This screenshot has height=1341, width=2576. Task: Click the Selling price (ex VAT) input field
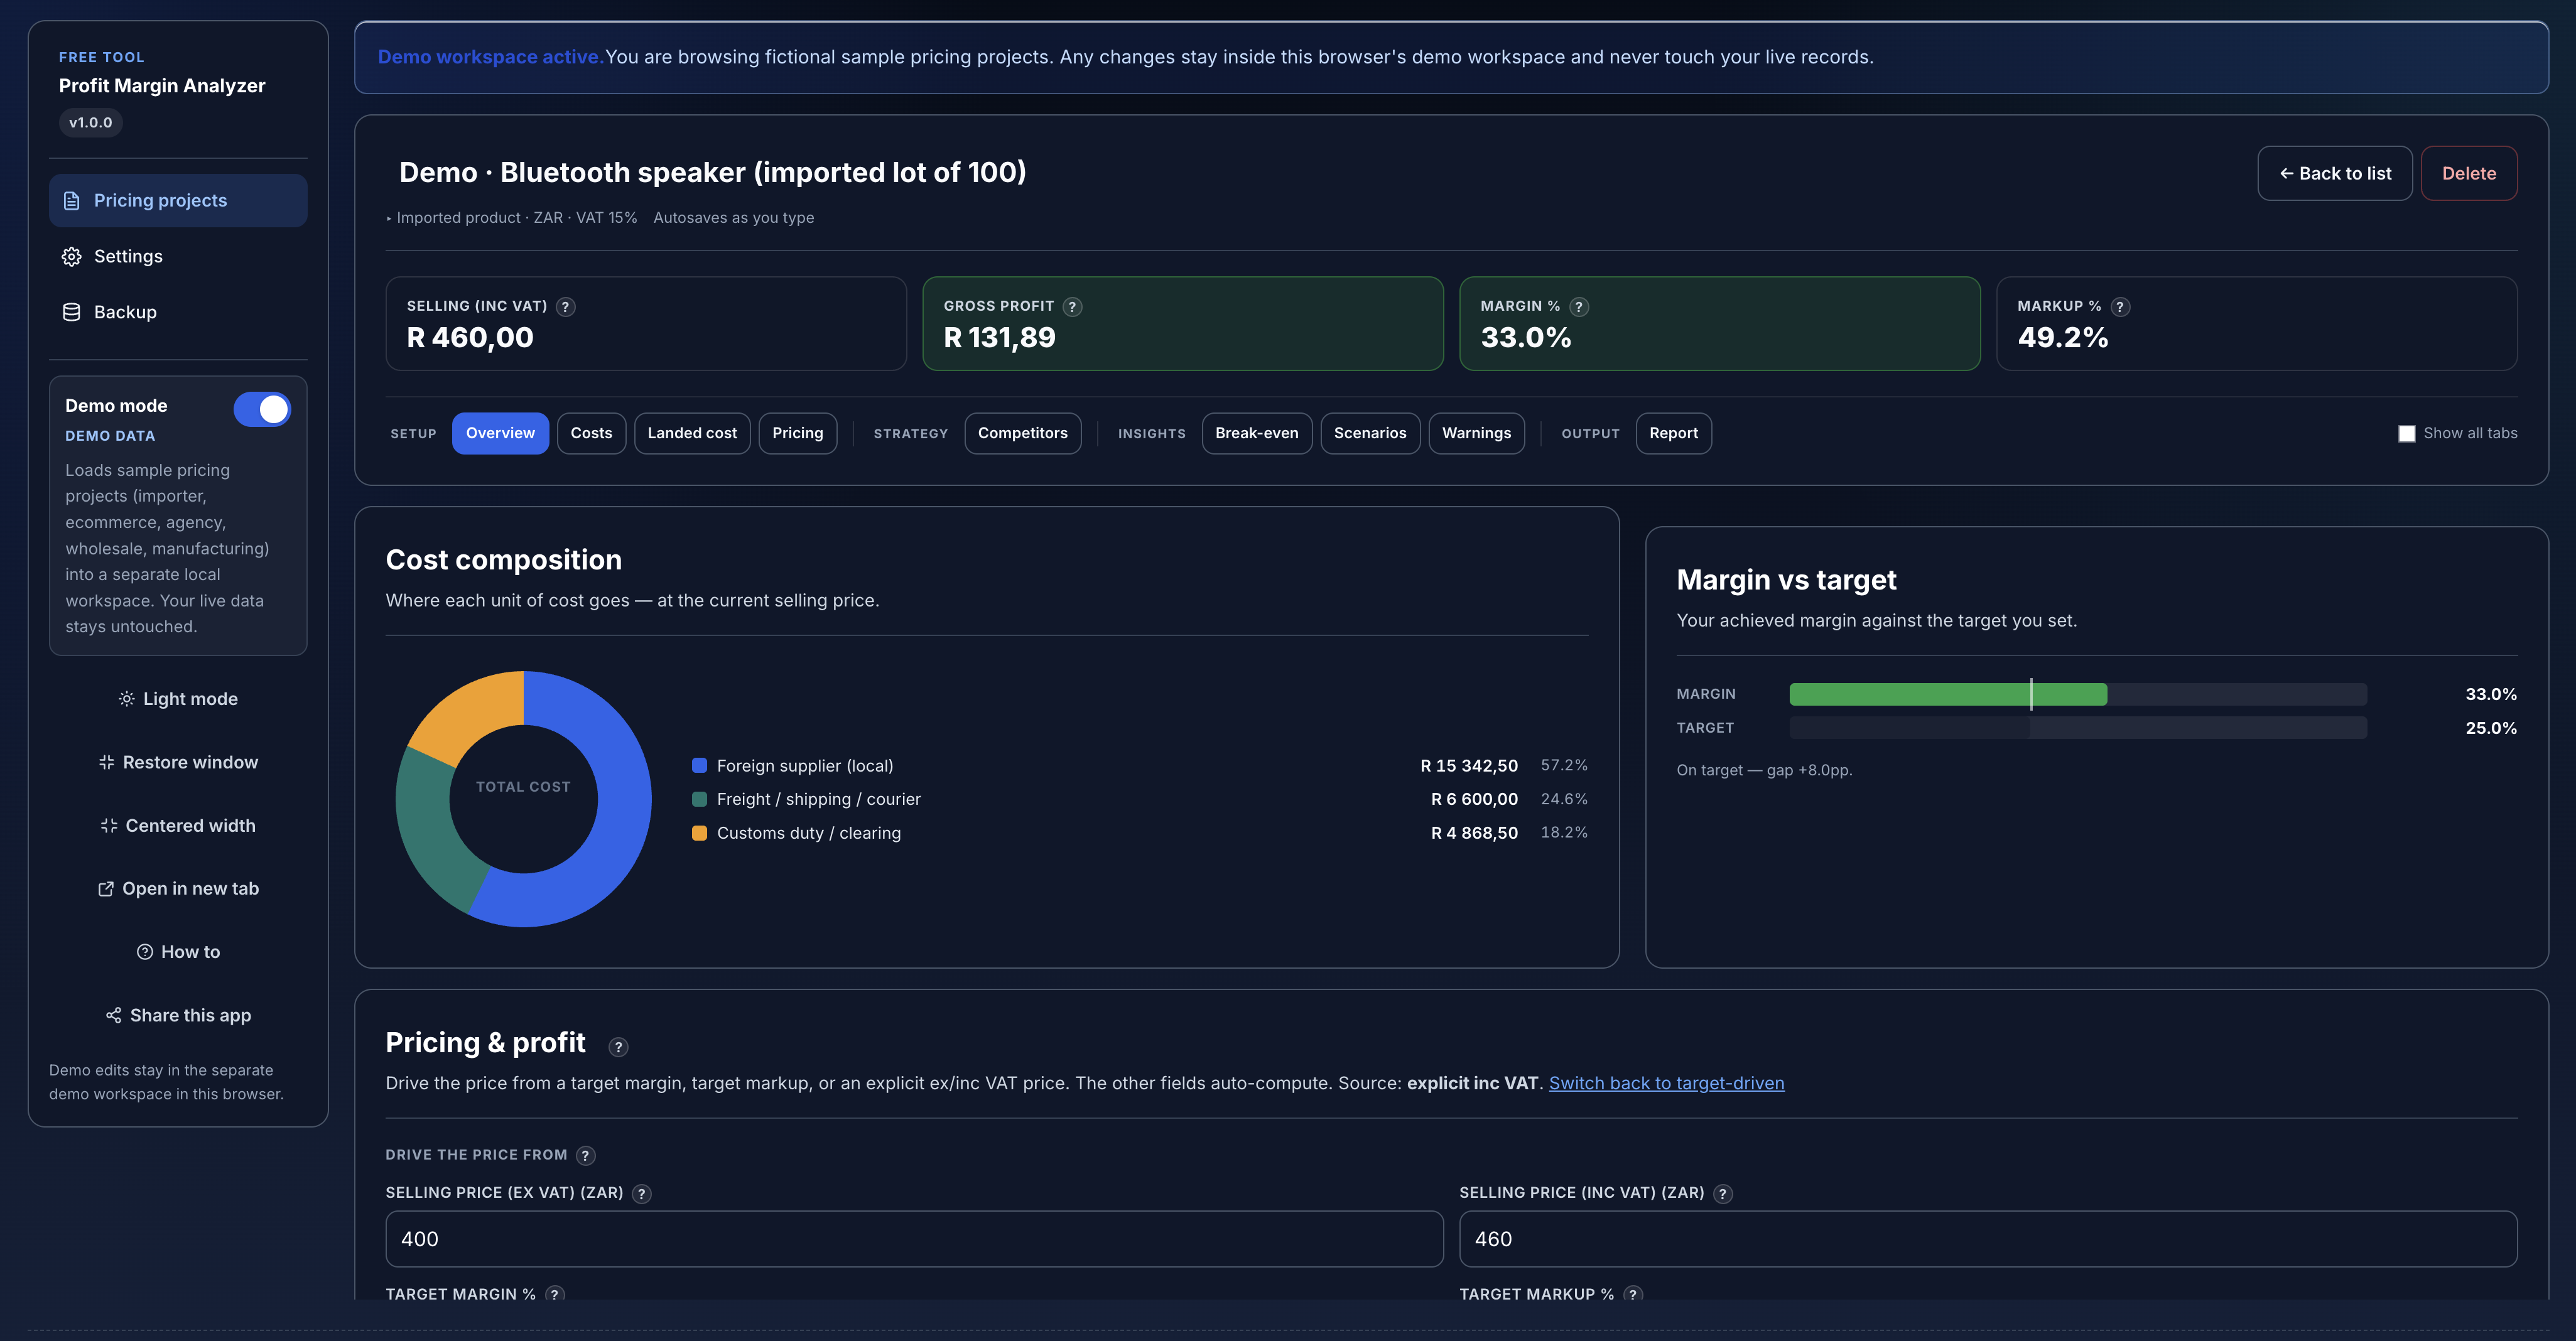coord(914,1239)
